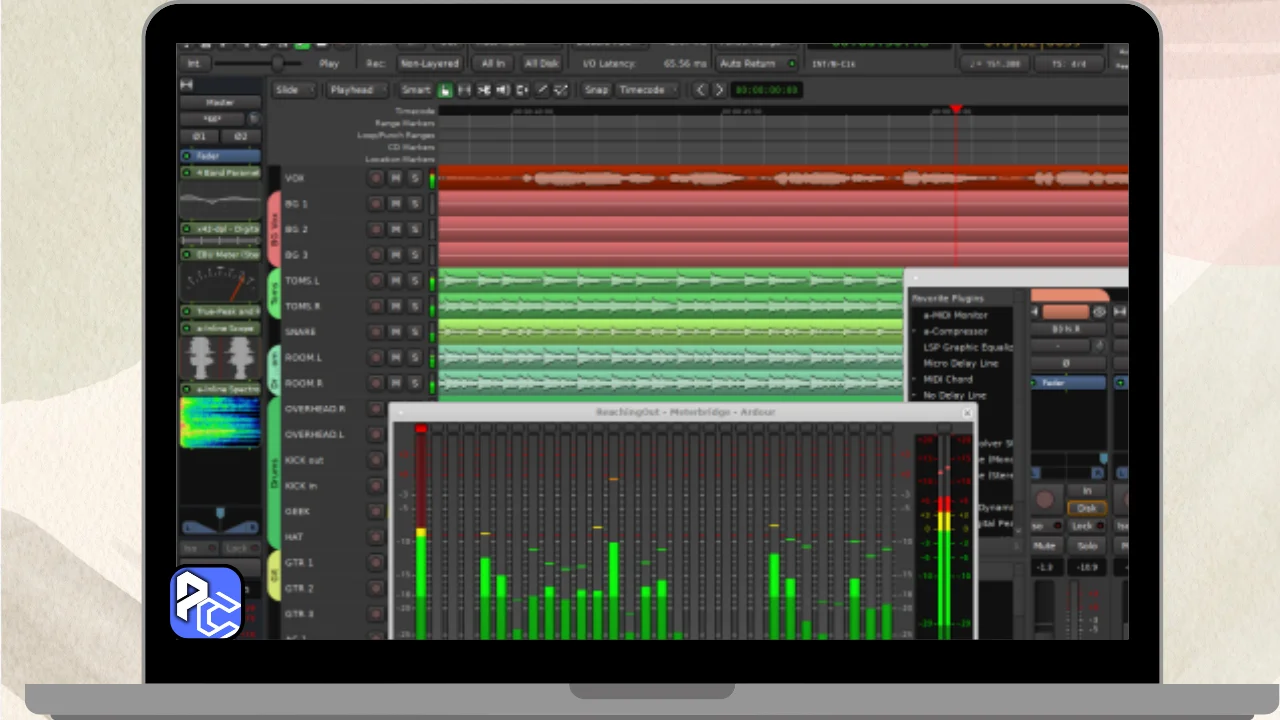Click the Non-Layered record mode button
The height and width of the screenshot is (720, 1280).
click(429, 63)
